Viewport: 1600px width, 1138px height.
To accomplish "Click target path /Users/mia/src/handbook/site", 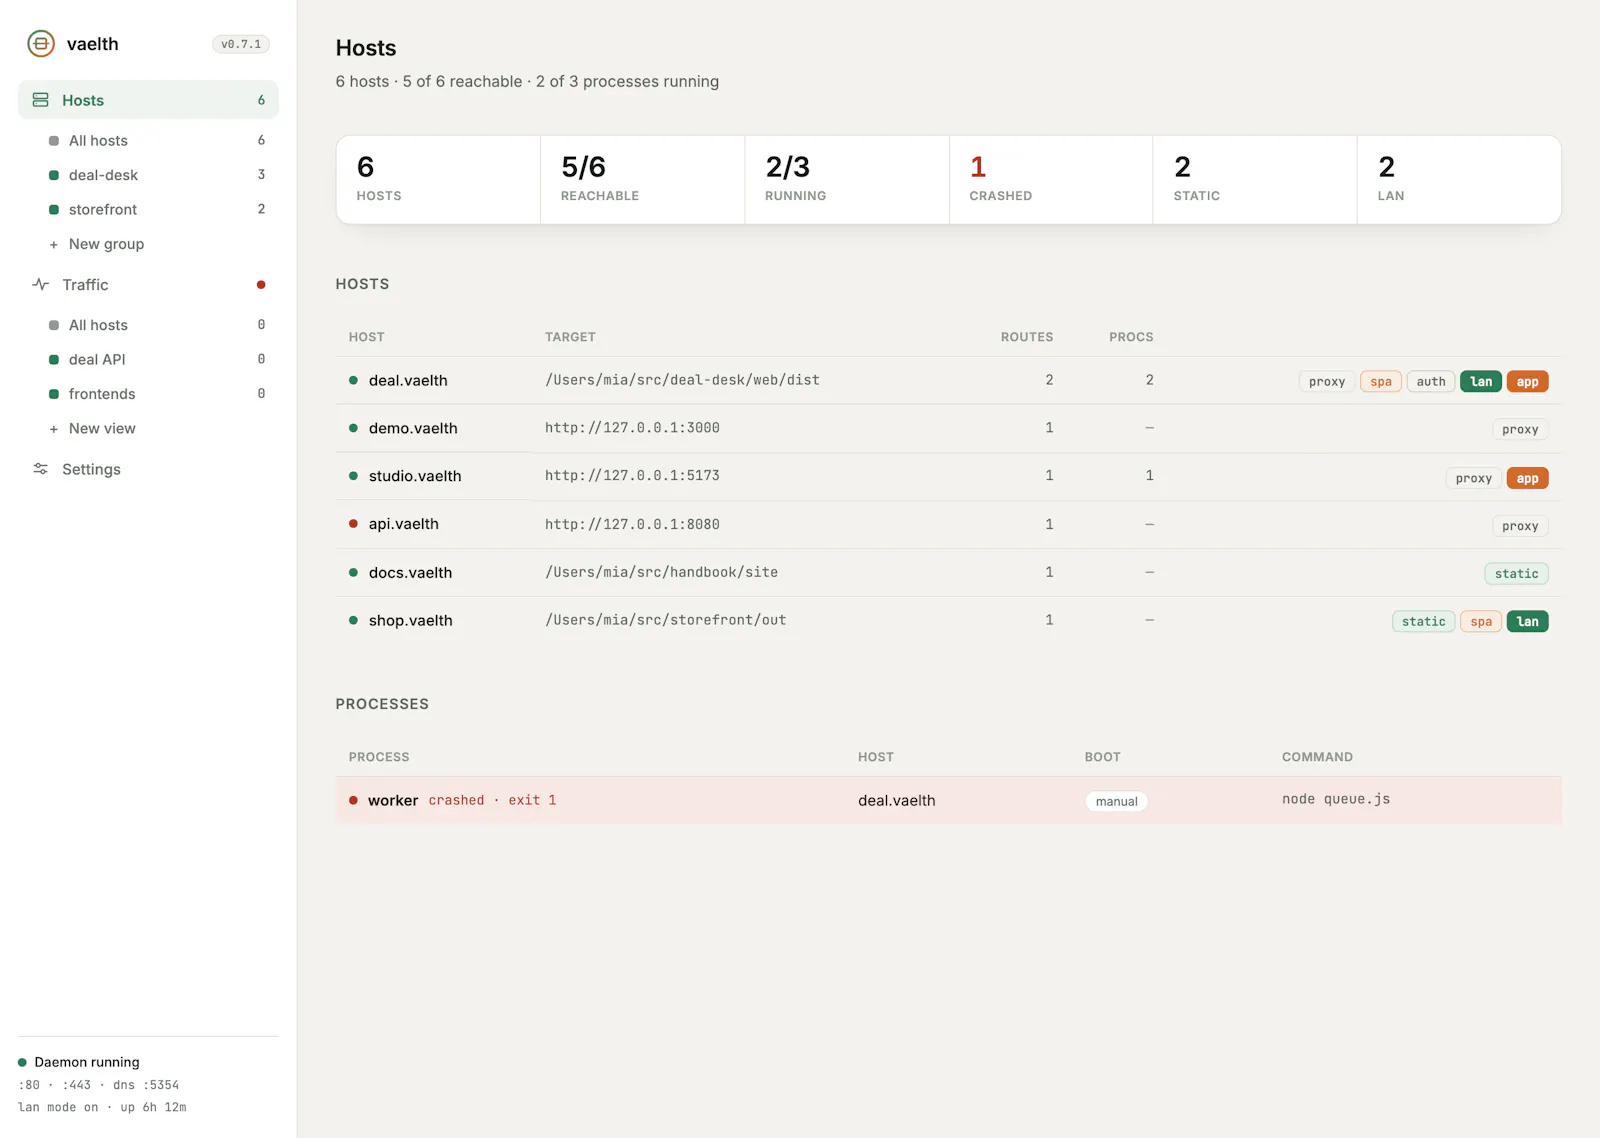I will tap(661, 573).
